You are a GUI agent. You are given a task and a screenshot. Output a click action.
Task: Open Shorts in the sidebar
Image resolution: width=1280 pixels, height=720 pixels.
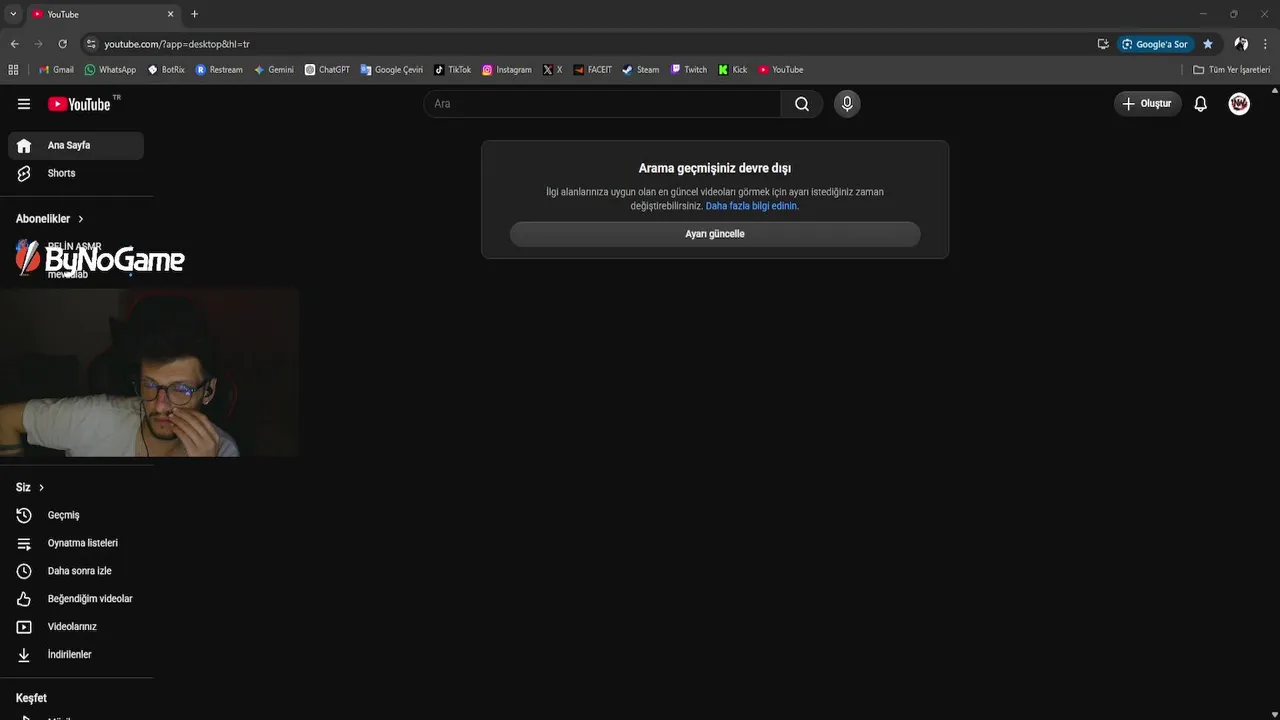click(x=76, y=174)
